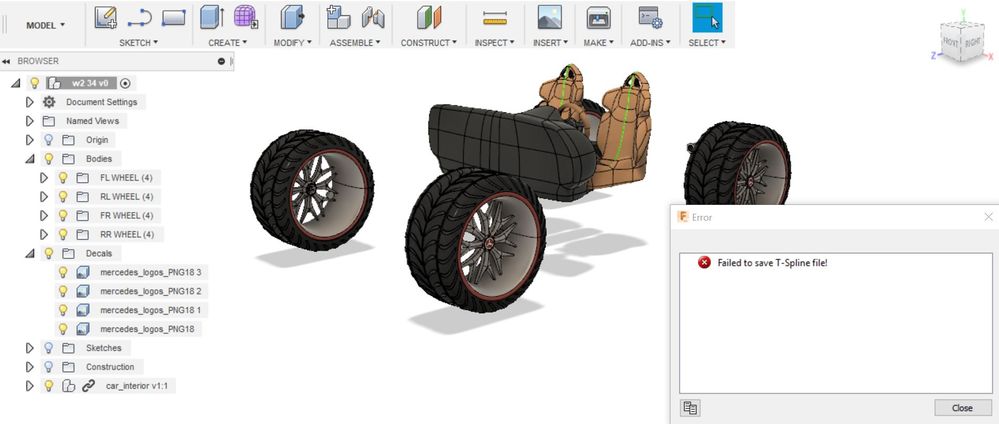Click the copy icon in the Error dialog
The image size is (999, 424).
click(690, 408)
